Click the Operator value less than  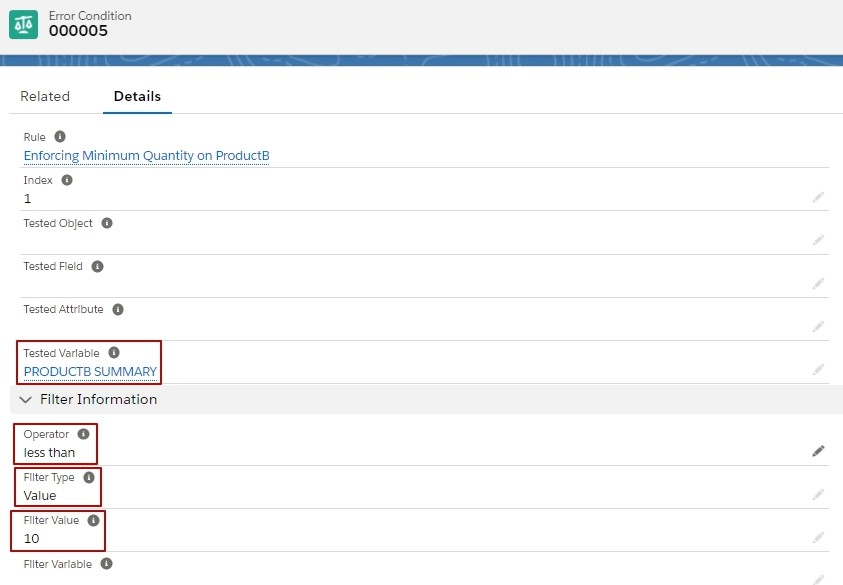coord(49,453)
